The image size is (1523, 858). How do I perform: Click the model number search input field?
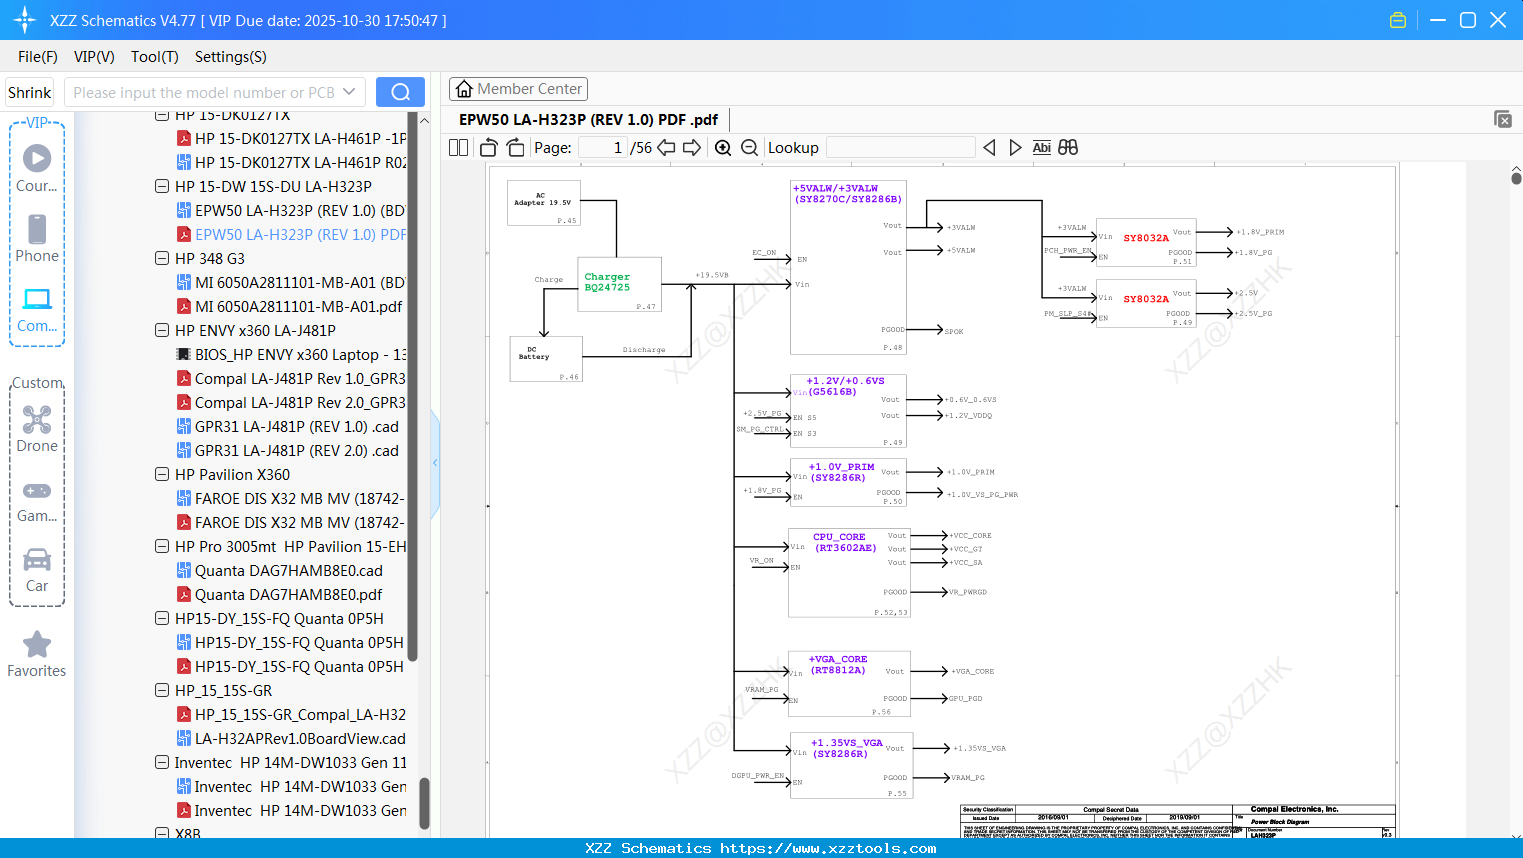click(x=205, y=92)
